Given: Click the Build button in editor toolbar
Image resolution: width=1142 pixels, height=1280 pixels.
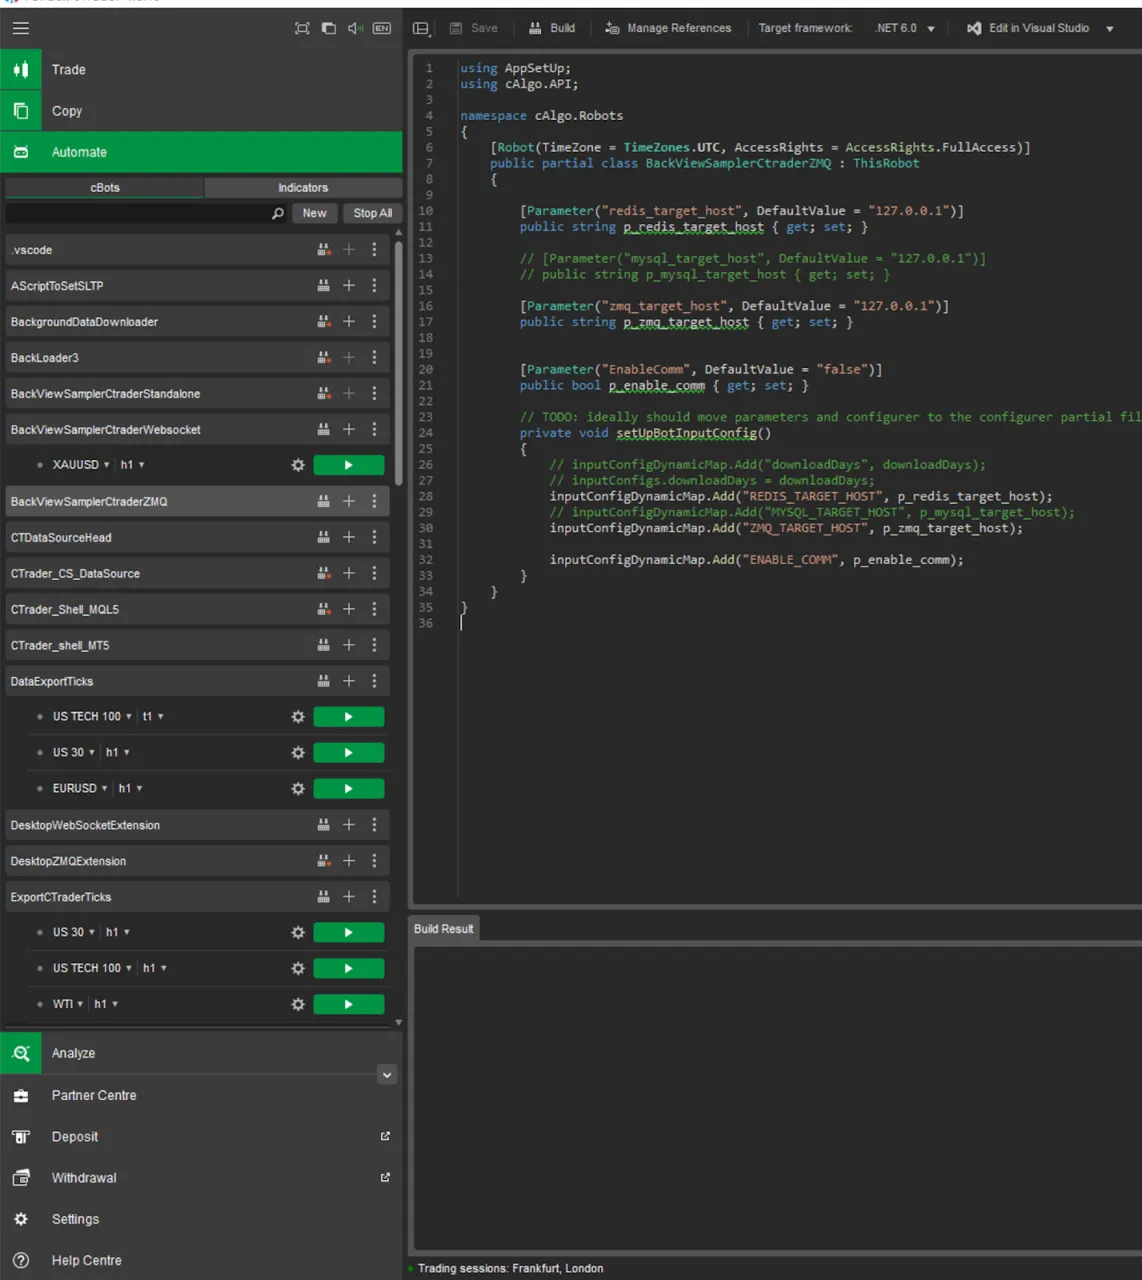Looking at the screenshot, I should (x=552, y=28).
